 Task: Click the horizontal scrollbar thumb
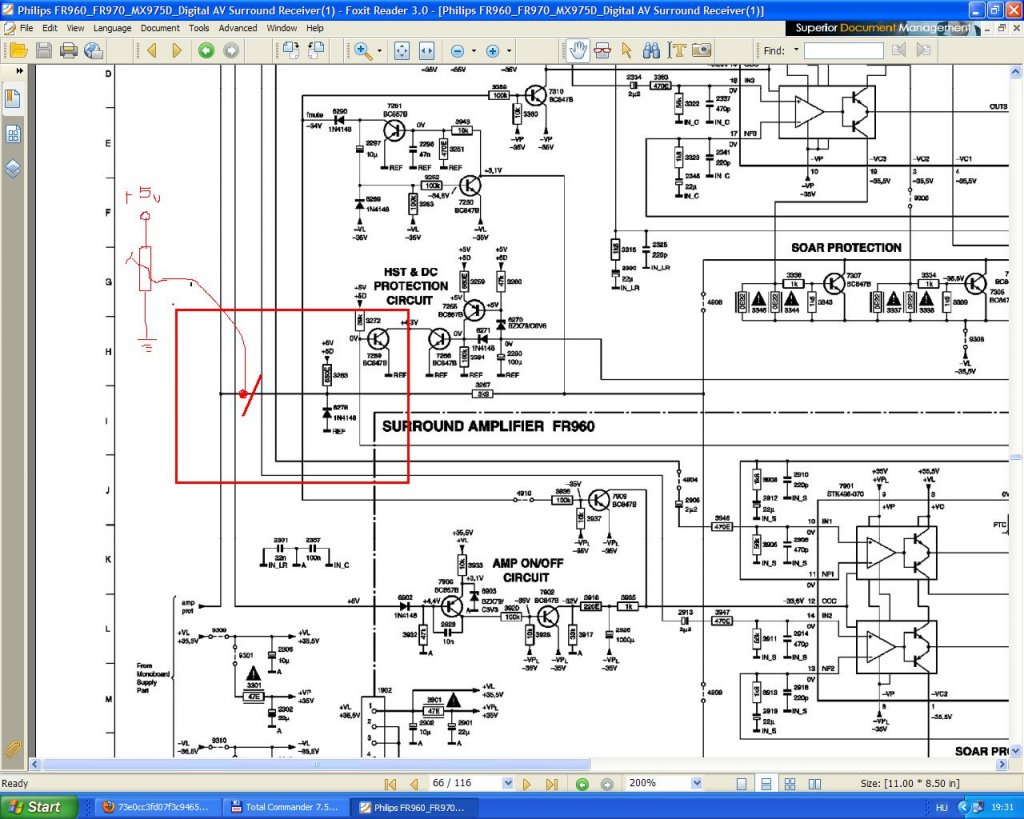(x=317, y=764)
